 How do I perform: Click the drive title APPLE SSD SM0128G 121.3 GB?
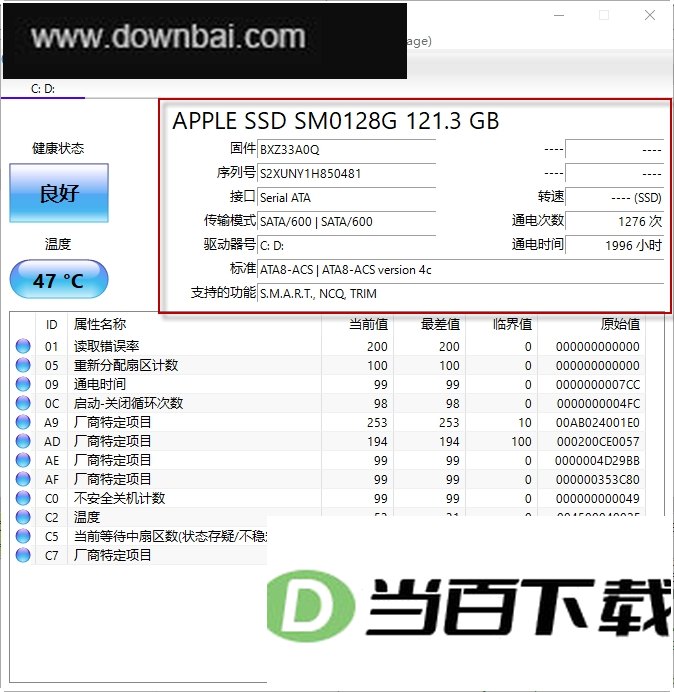pyautogui.click(x=335, y=121)
